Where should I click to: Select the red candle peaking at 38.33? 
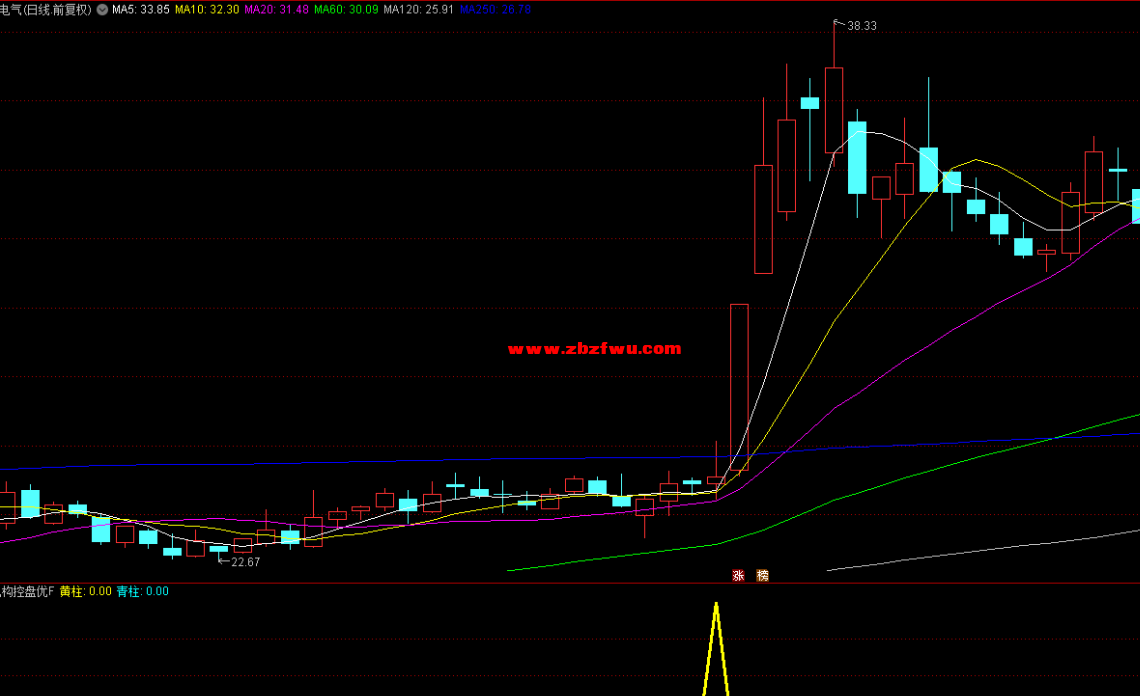834,110
